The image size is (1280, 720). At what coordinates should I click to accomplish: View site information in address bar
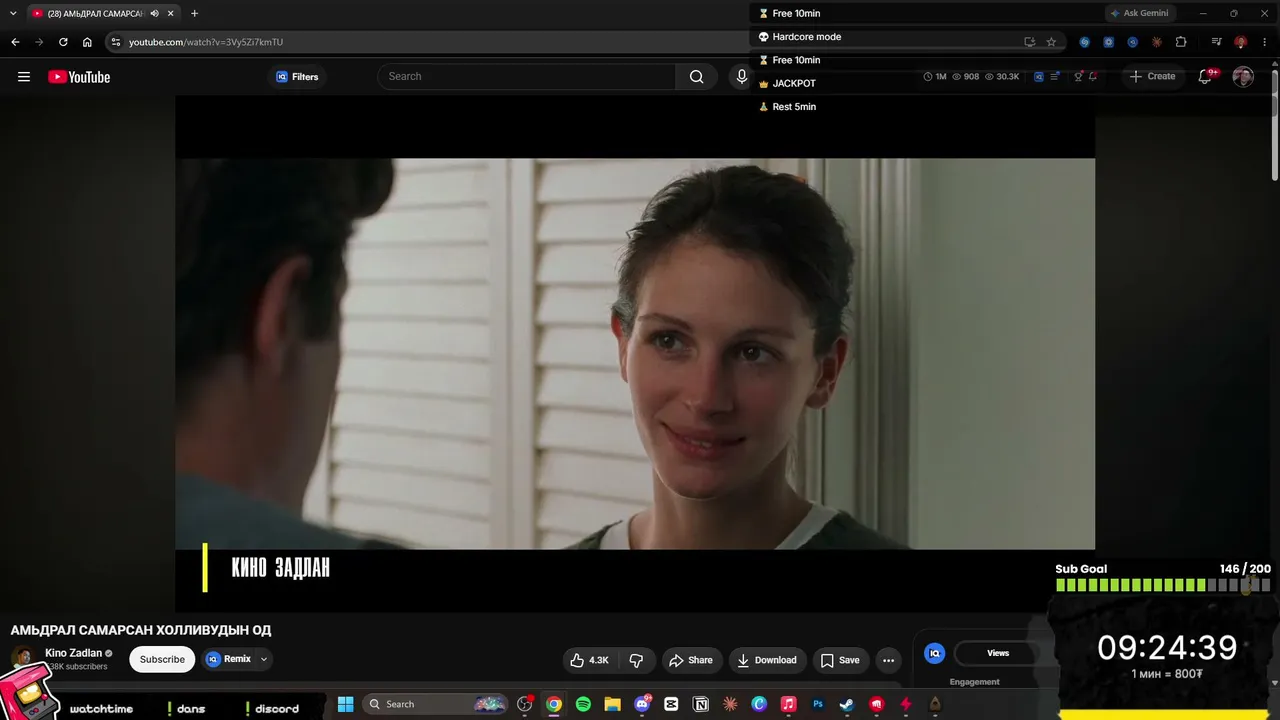pyautogui.click(x=116, y=42)
